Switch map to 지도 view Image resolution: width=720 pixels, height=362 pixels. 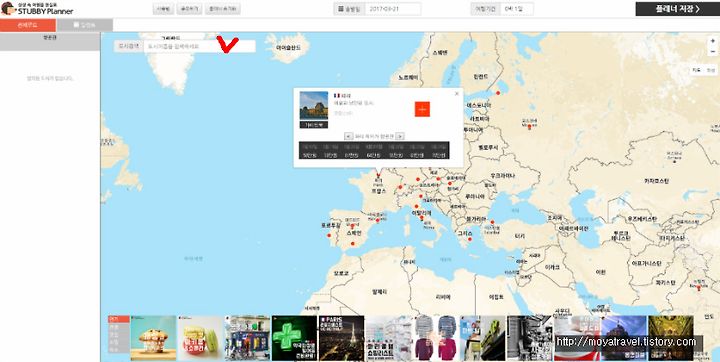point(697,70)
